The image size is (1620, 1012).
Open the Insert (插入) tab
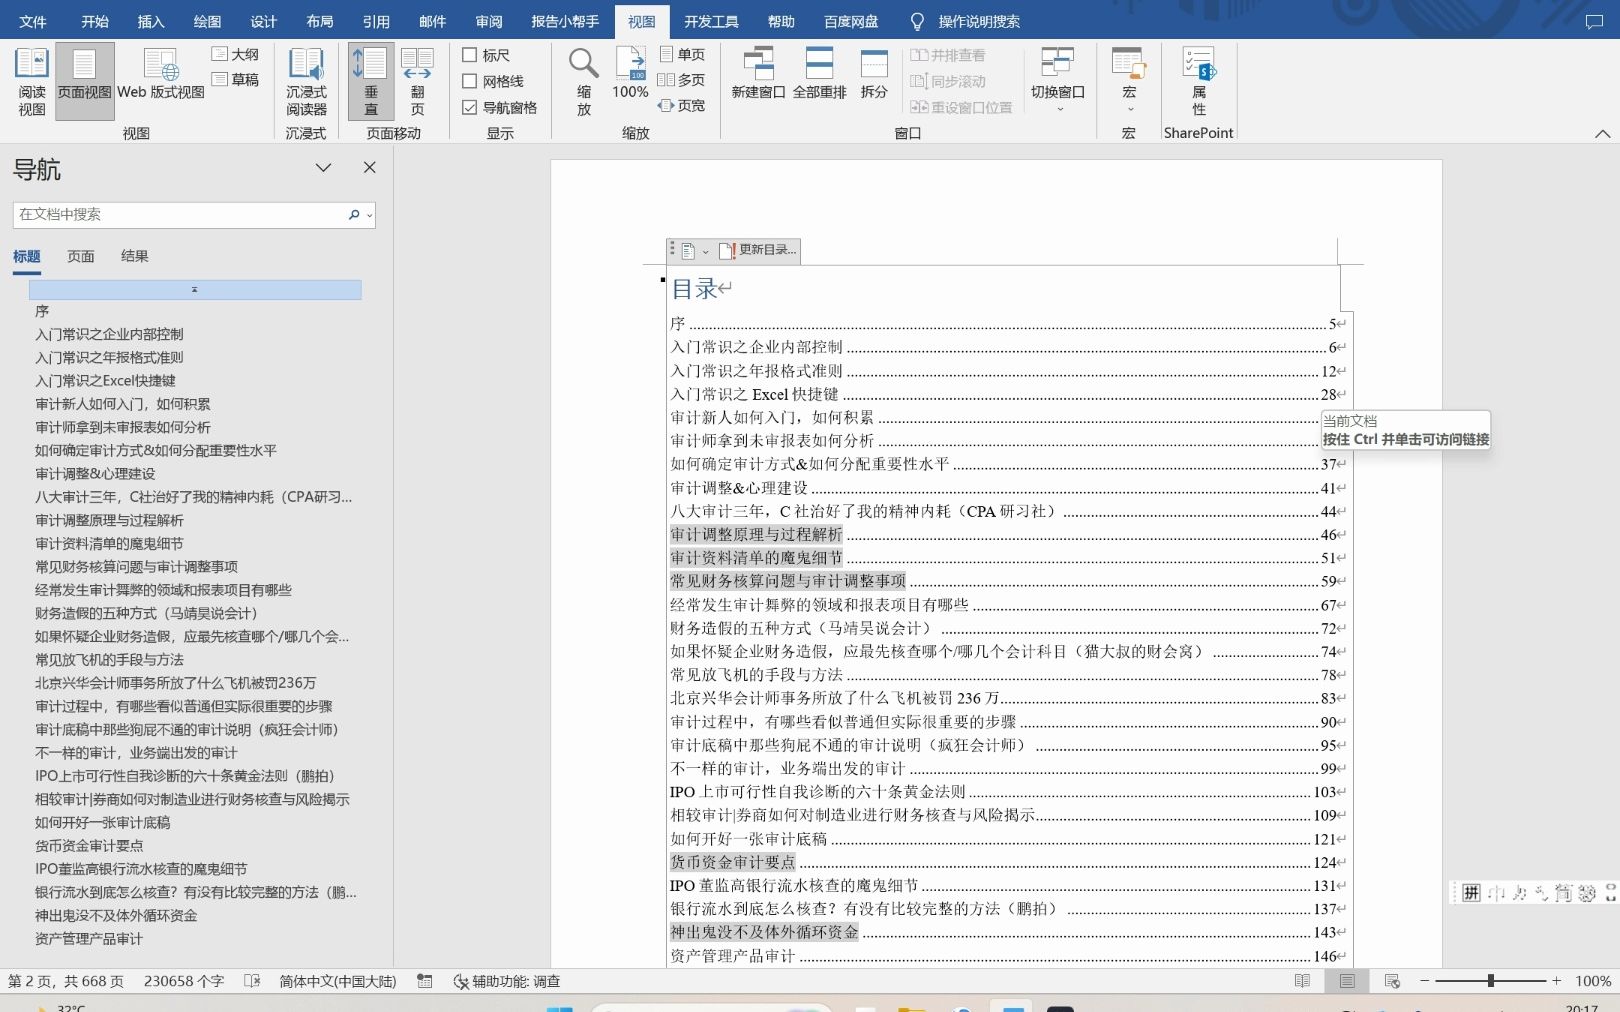pos(151,21)
